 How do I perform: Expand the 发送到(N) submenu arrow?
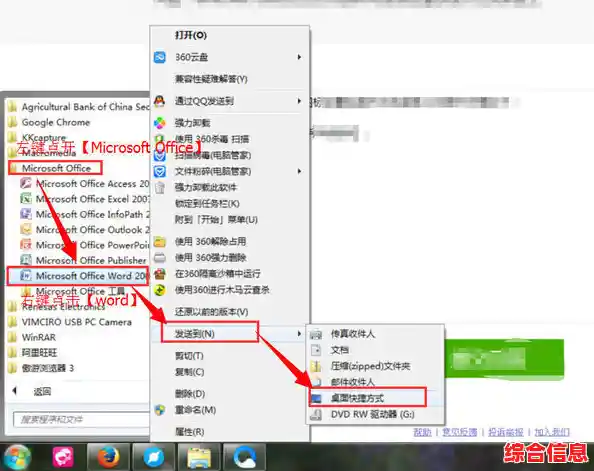(299, 334)
